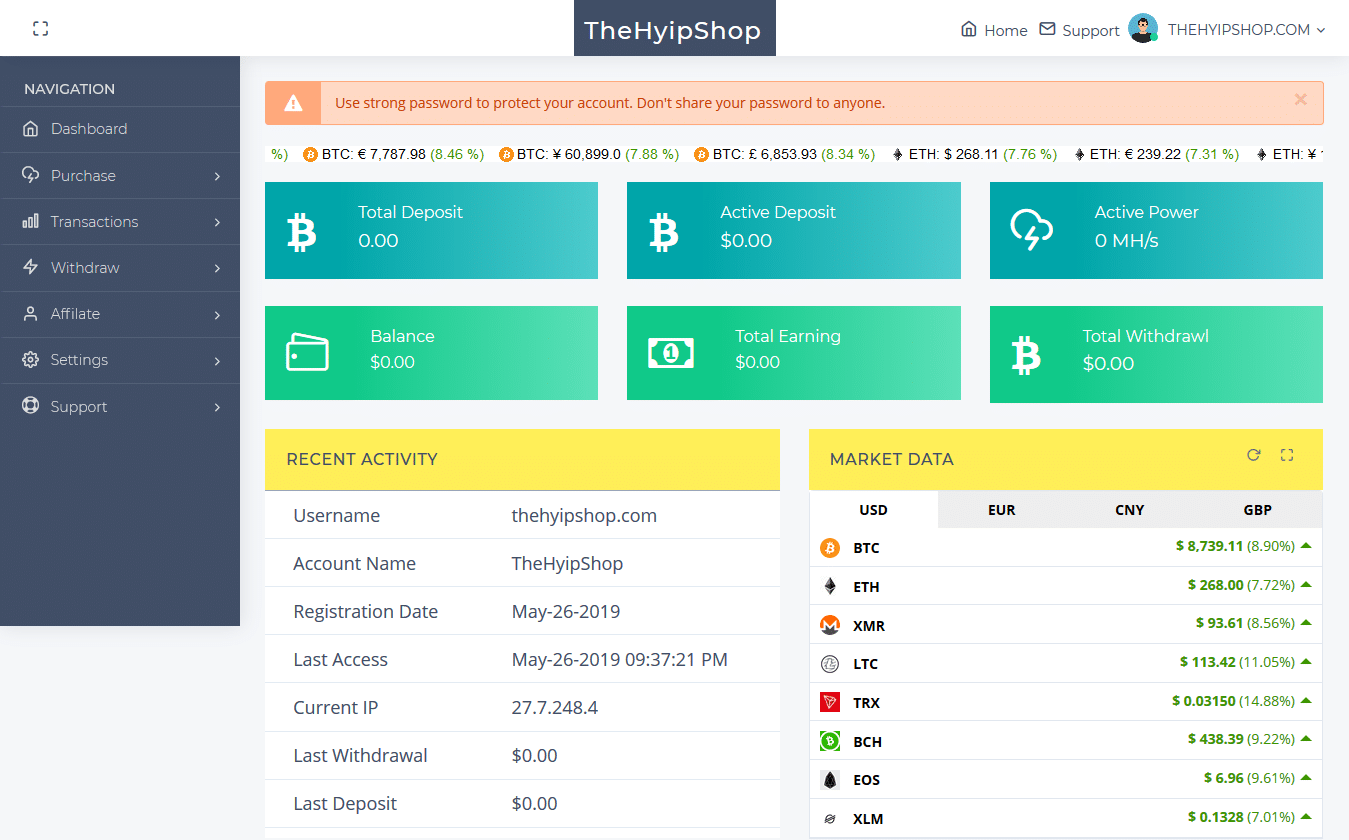Expand Transactions submenu chevron
1349x840 pixels.
click(x=217, y=222)
